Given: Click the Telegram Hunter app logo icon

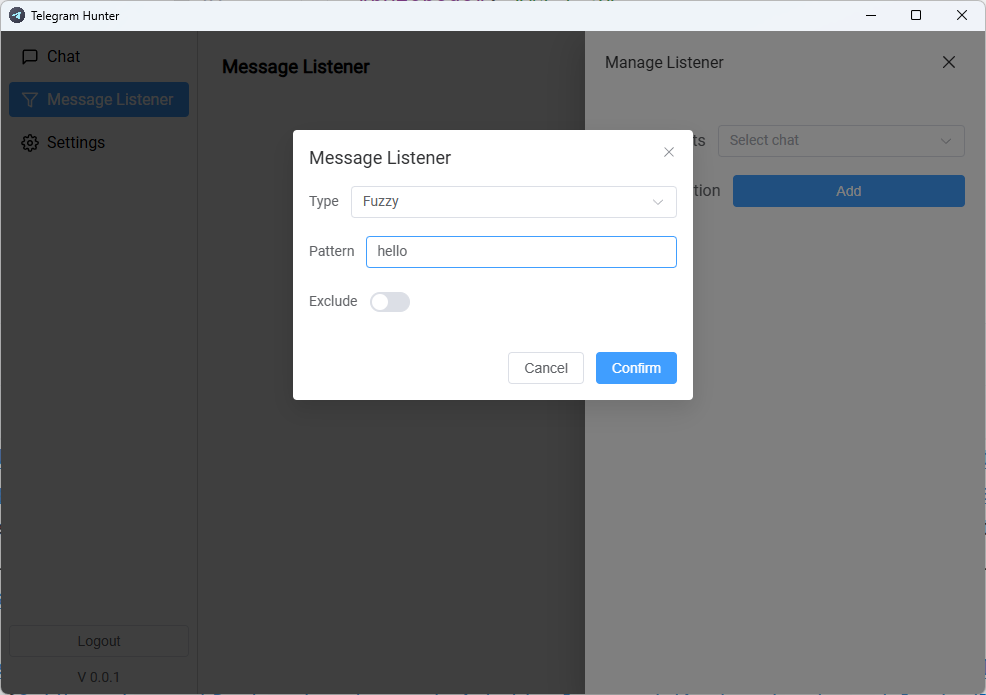Looking at the screenshot, I should [x=17, y=15].
